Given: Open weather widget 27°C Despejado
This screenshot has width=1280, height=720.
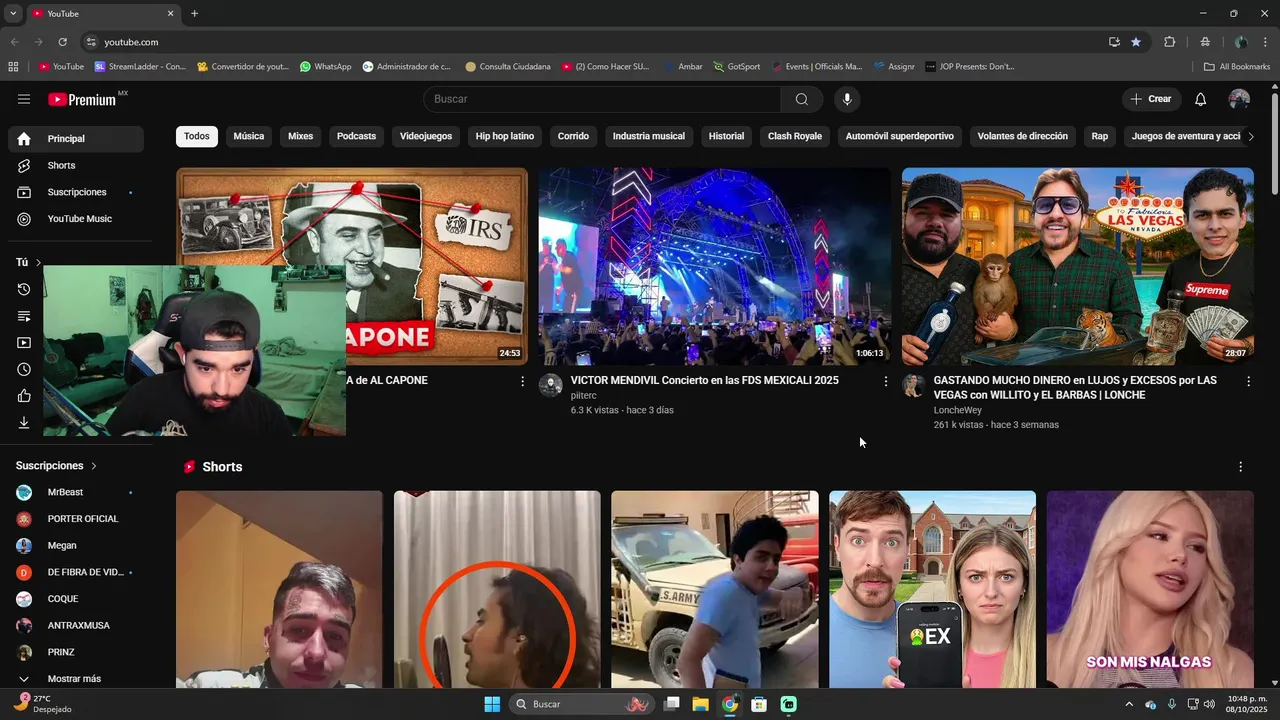Looking at the screenshot, I should (x=42, y=704).
